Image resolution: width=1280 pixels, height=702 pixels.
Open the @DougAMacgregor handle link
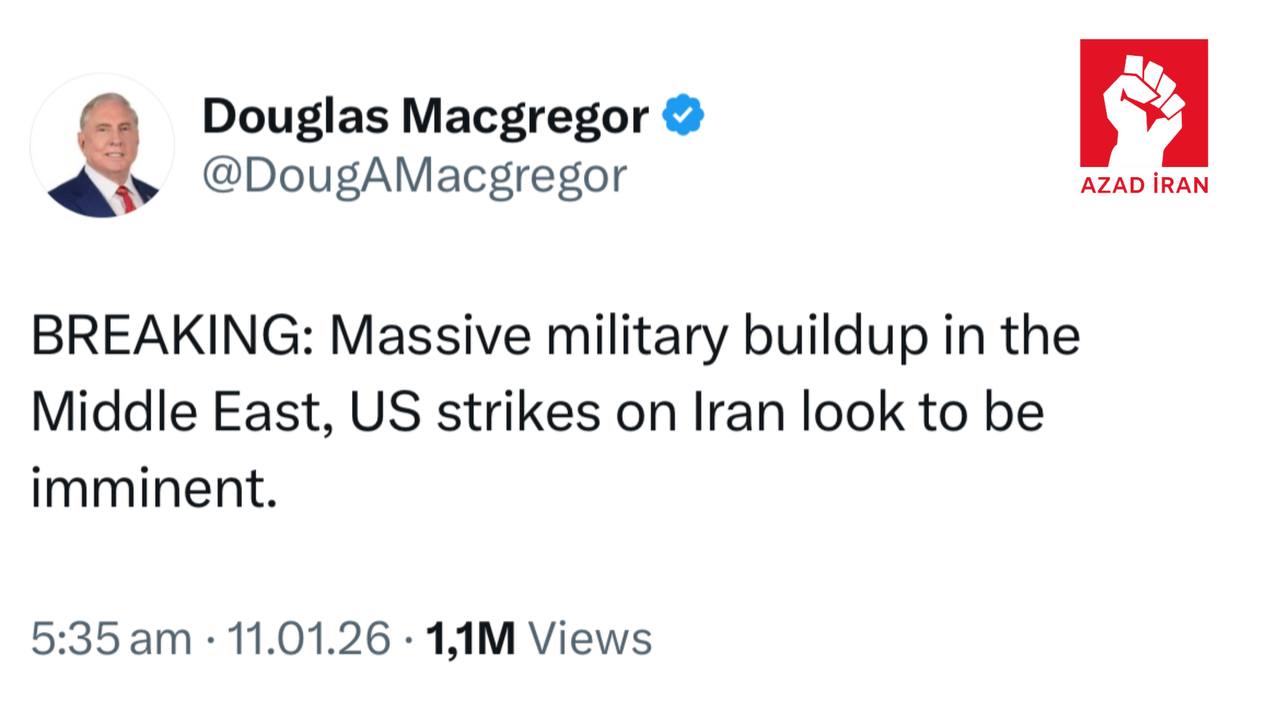click(x=415, y=175)
